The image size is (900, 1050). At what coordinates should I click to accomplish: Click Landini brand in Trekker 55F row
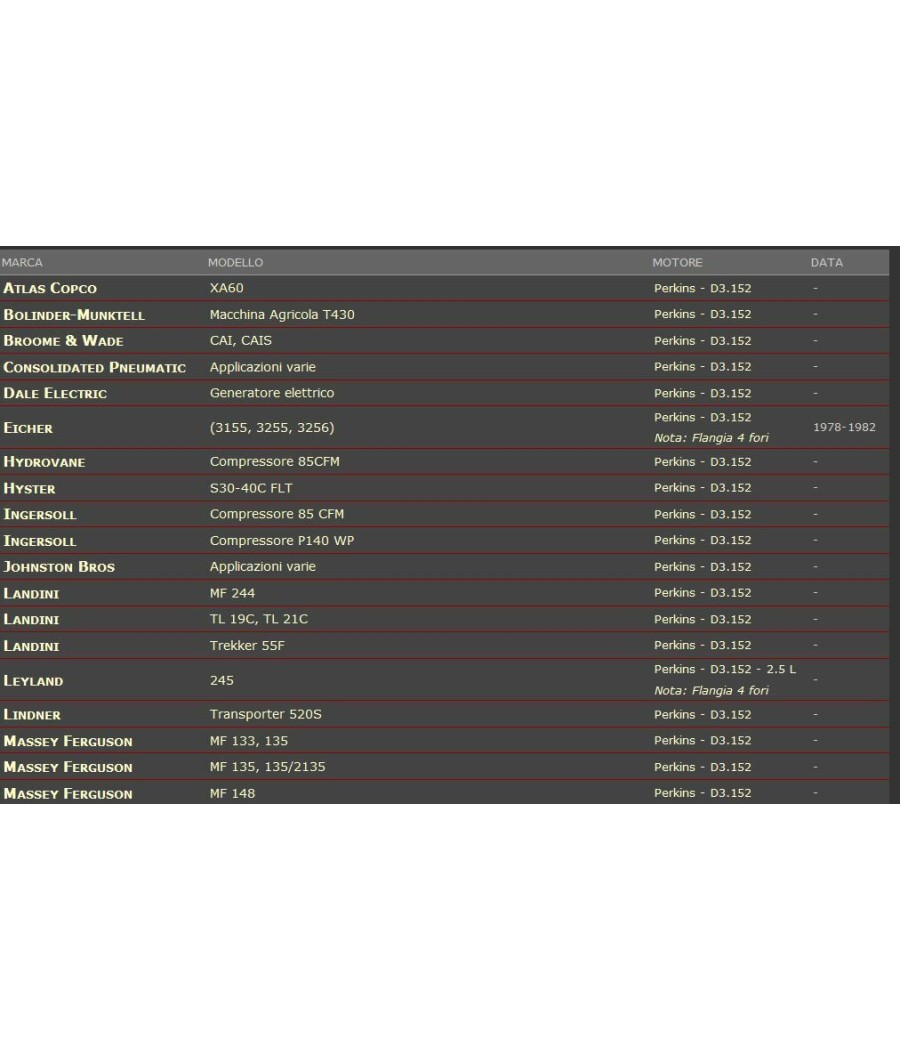pyautogui.click(x=31, y=646)
